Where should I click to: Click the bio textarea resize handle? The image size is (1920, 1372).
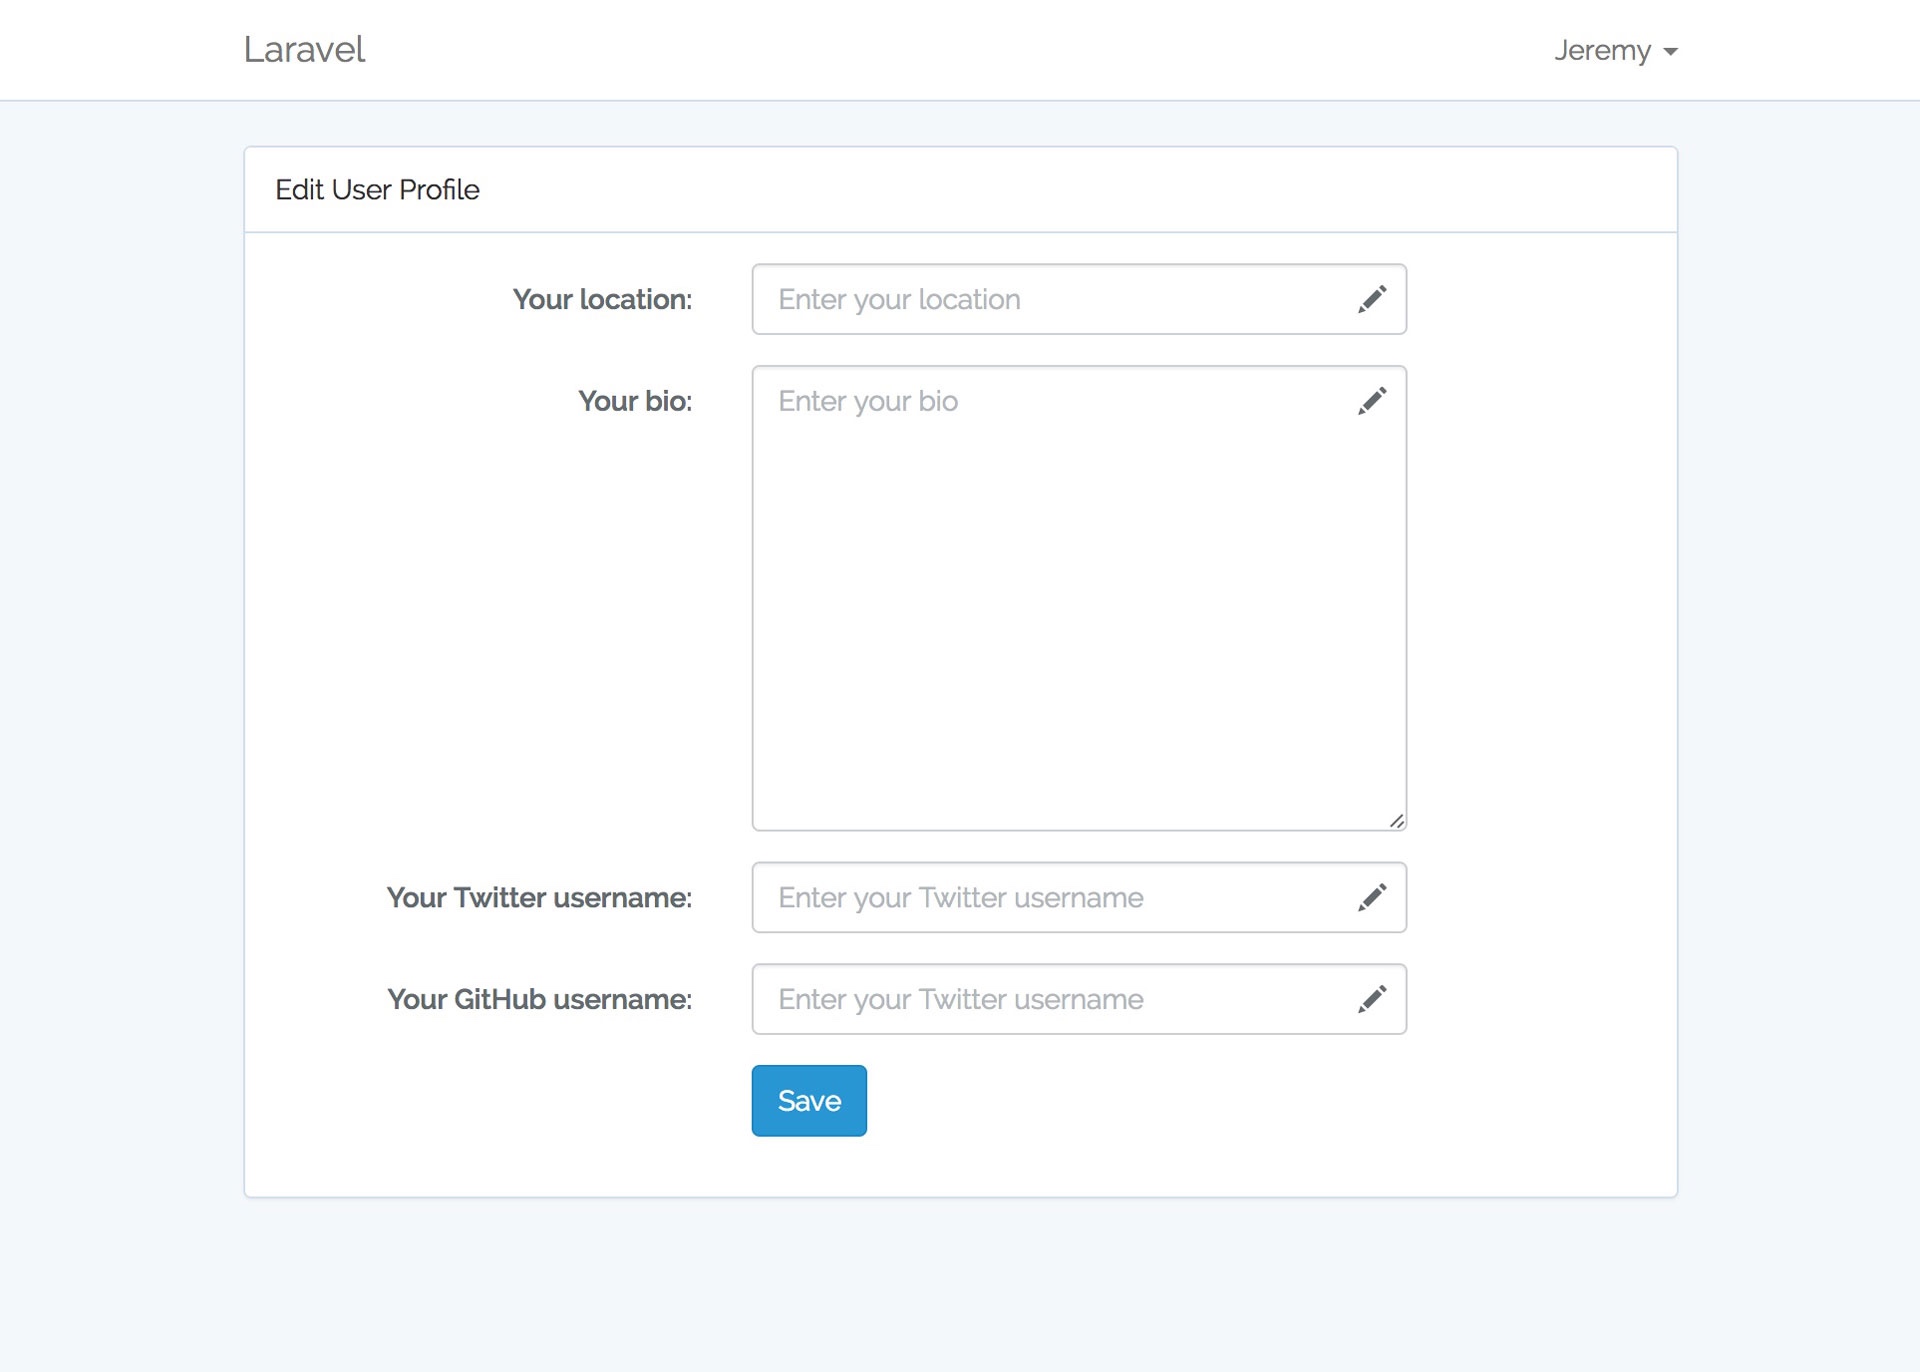click(1397, 821)
